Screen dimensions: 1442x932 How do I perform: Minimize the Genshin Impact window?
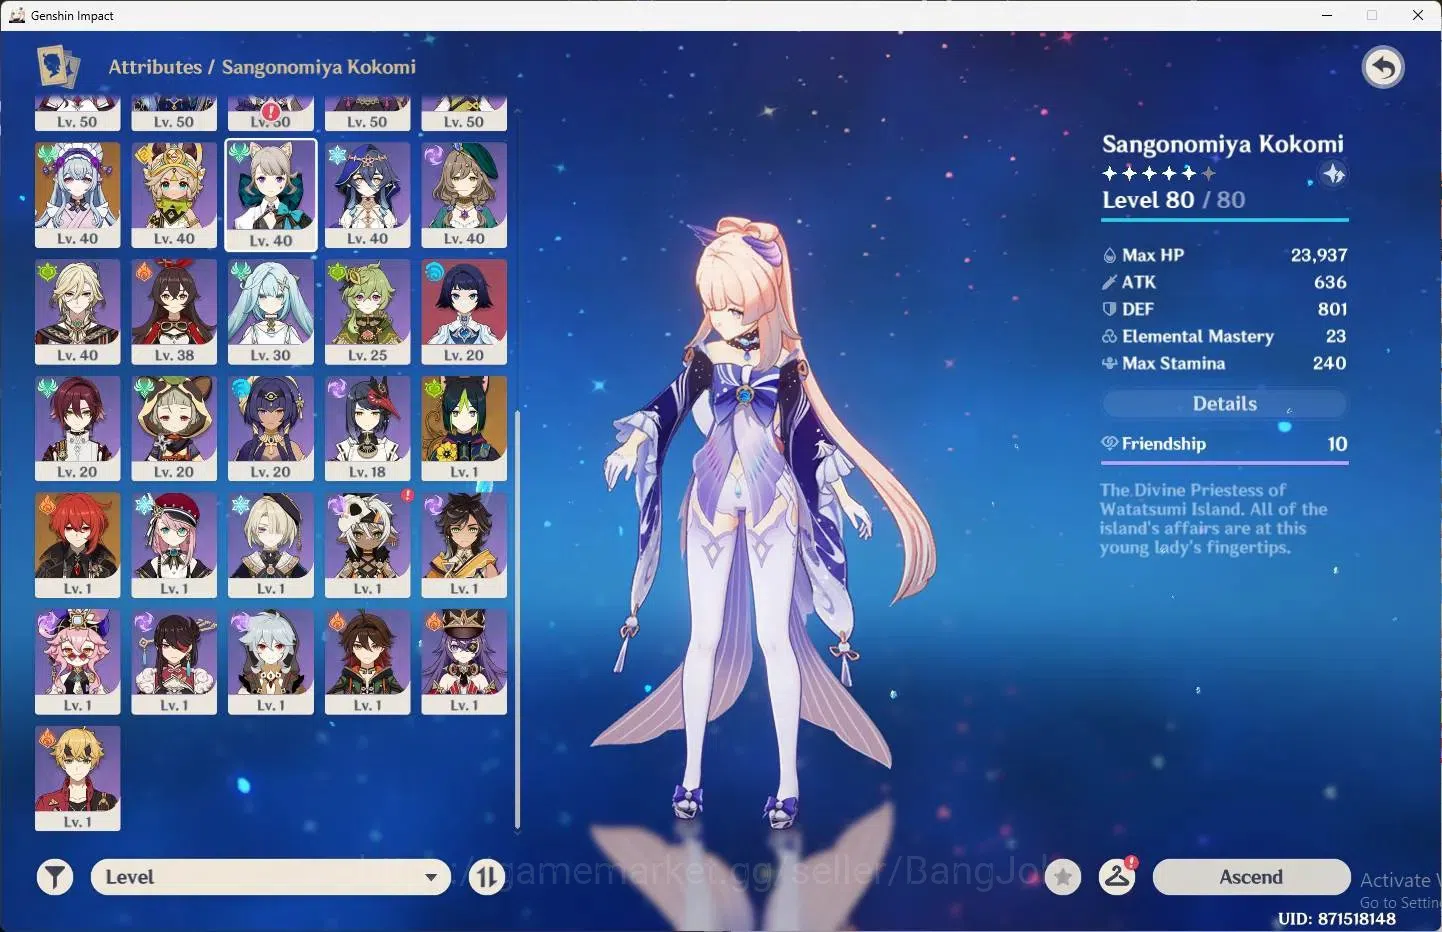[1327, 15]
